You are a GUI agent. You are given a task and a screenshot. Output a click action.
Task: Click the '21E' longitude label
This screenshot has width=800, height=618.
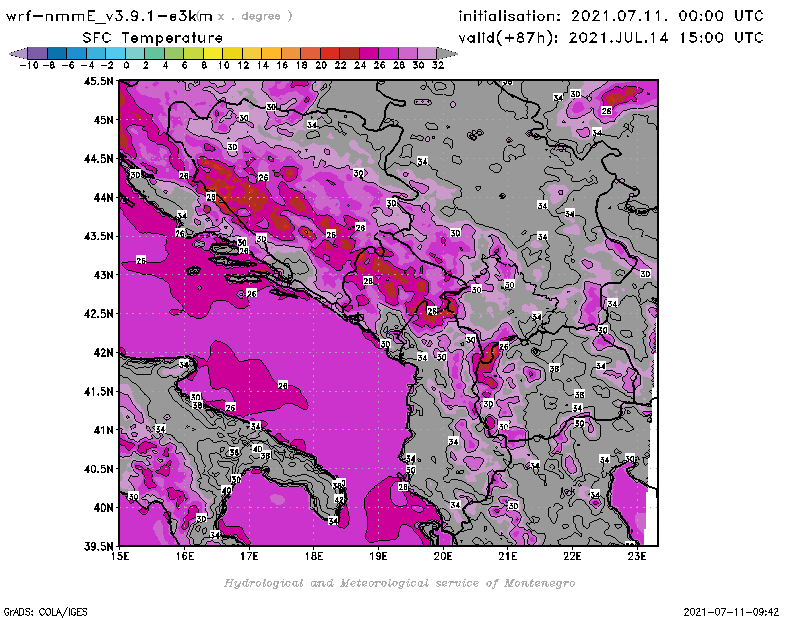pos(508,556)
